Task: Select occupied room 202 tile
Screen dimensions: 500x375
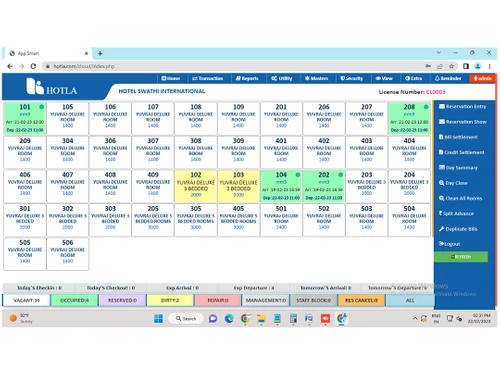Action: click(x=324, y=186)
